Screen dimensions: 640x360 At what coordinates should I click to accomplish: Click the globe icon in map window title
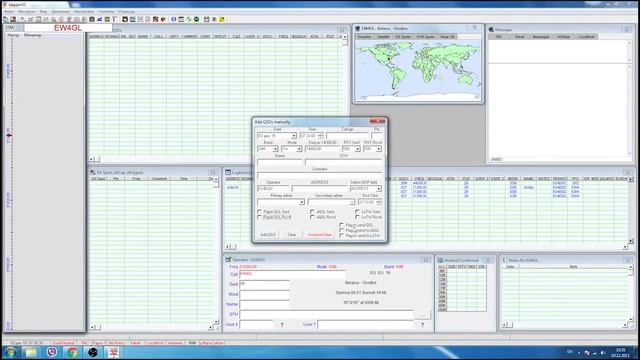(x=358, y=29)
